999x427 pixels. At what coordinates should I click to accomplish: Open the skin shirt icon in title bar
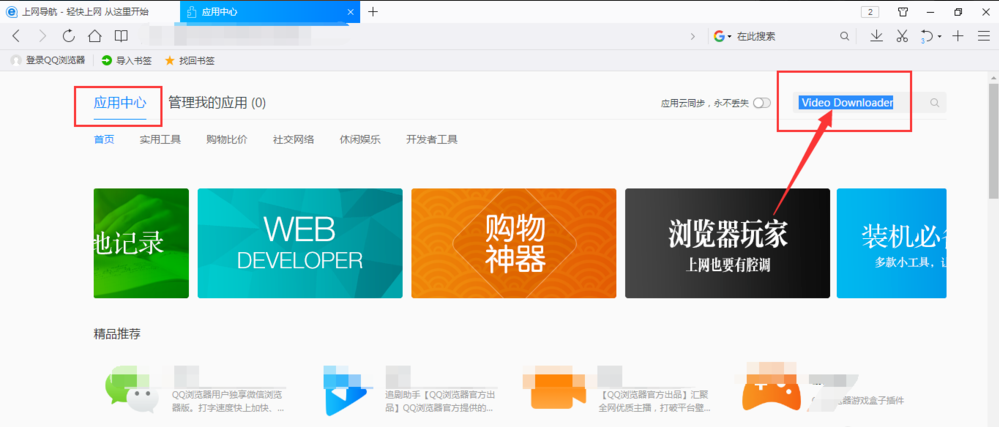pos(903,11)
